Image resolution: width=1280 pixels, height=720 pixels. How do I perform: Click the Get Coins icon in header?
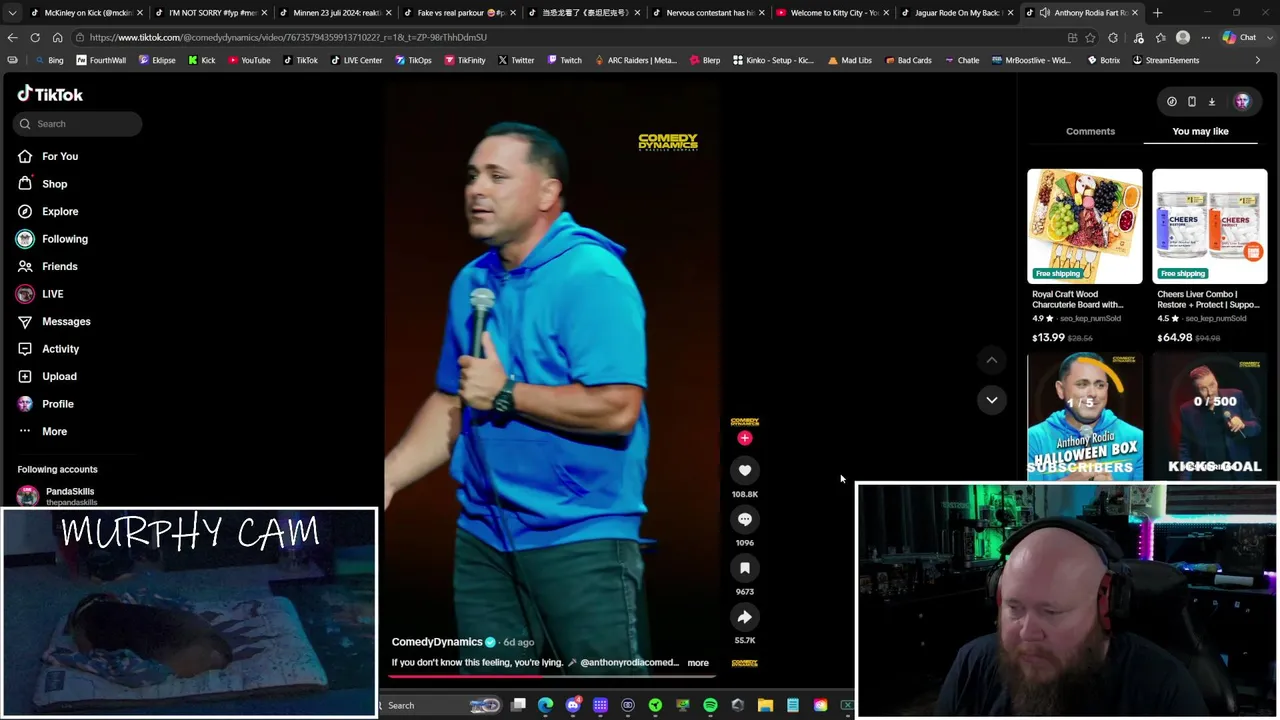1172,101
